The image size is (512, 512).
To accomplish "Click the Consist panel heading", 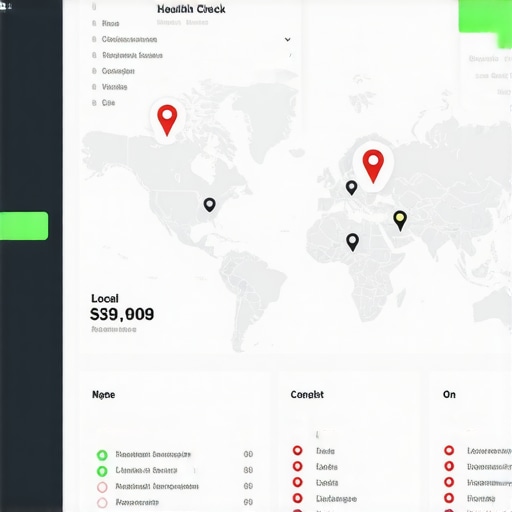I will 307,395.
